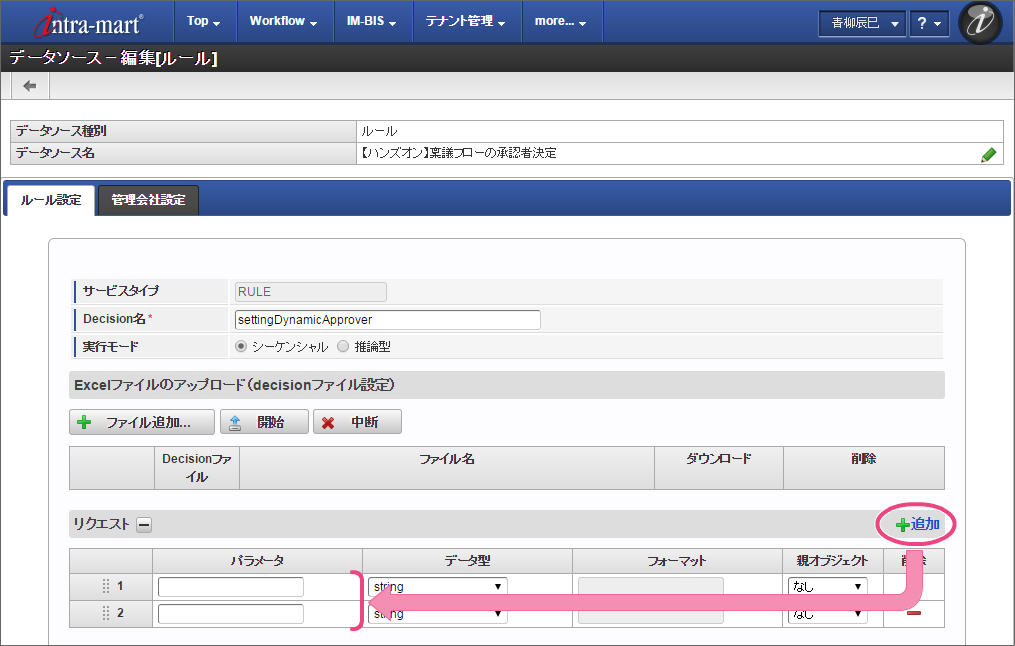Open the 青柳辰巳 user dropdown
Screen dimensions: 1015x646
pyautogui.click(x=861, y=23)
